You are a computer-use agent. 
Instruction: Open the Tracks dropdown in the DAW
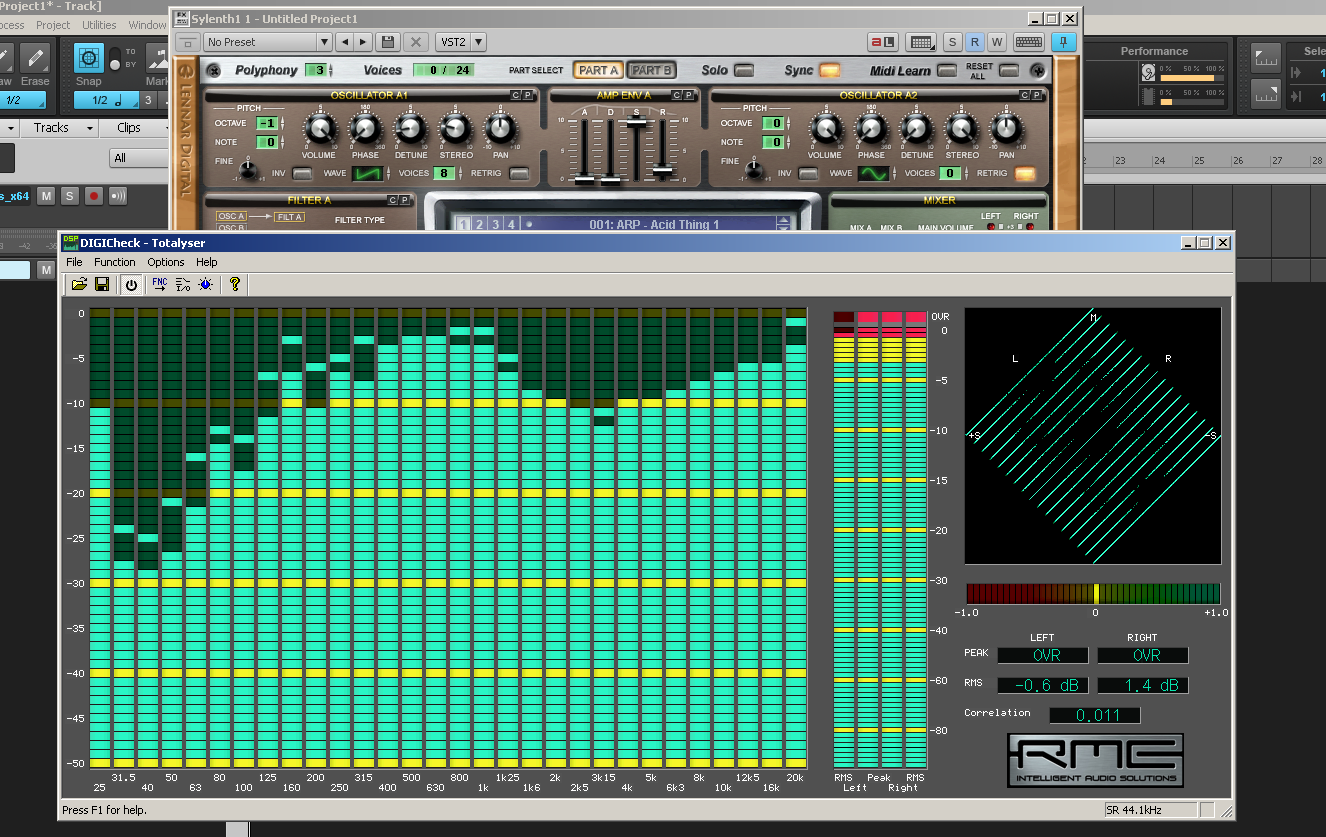click(58, 128)
